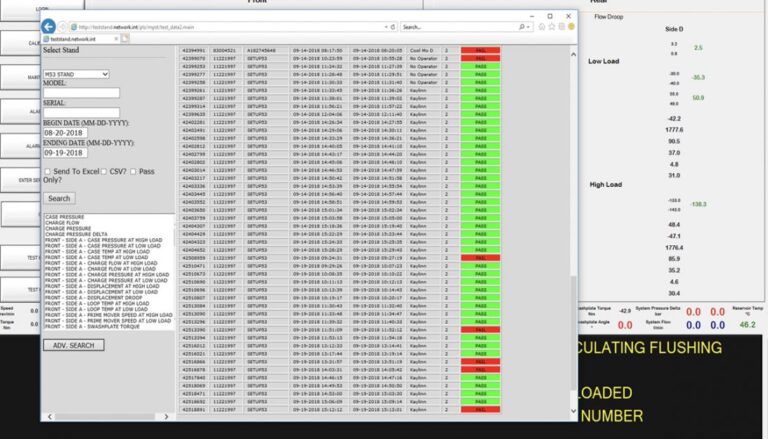
Task: Select CHARGE FLOW in parameter list
Action: tap(62, 223)
